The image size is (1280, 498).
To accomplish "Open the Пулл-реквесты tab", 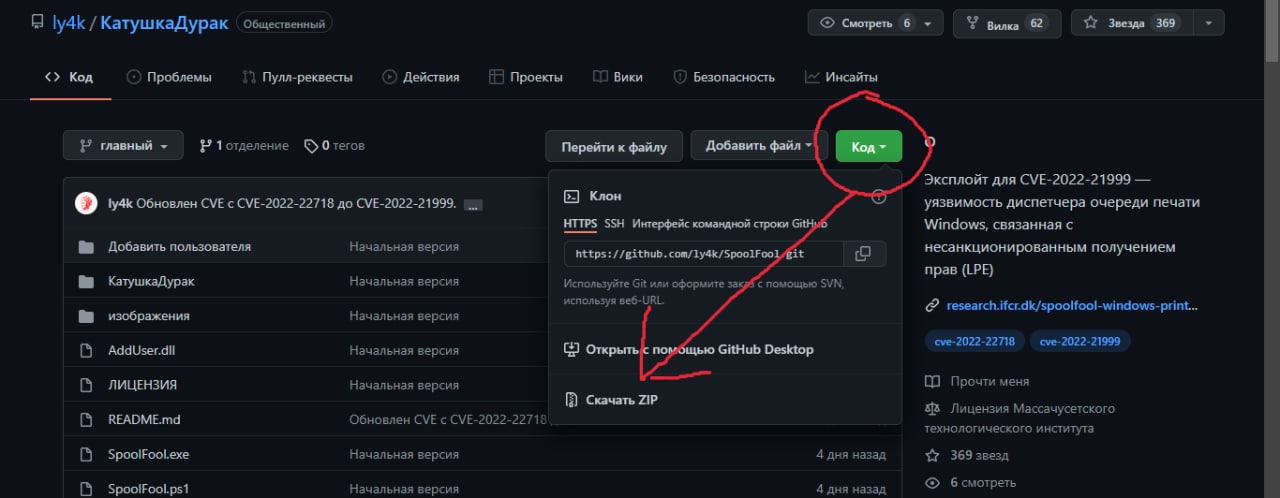I will tap(297, 77).
